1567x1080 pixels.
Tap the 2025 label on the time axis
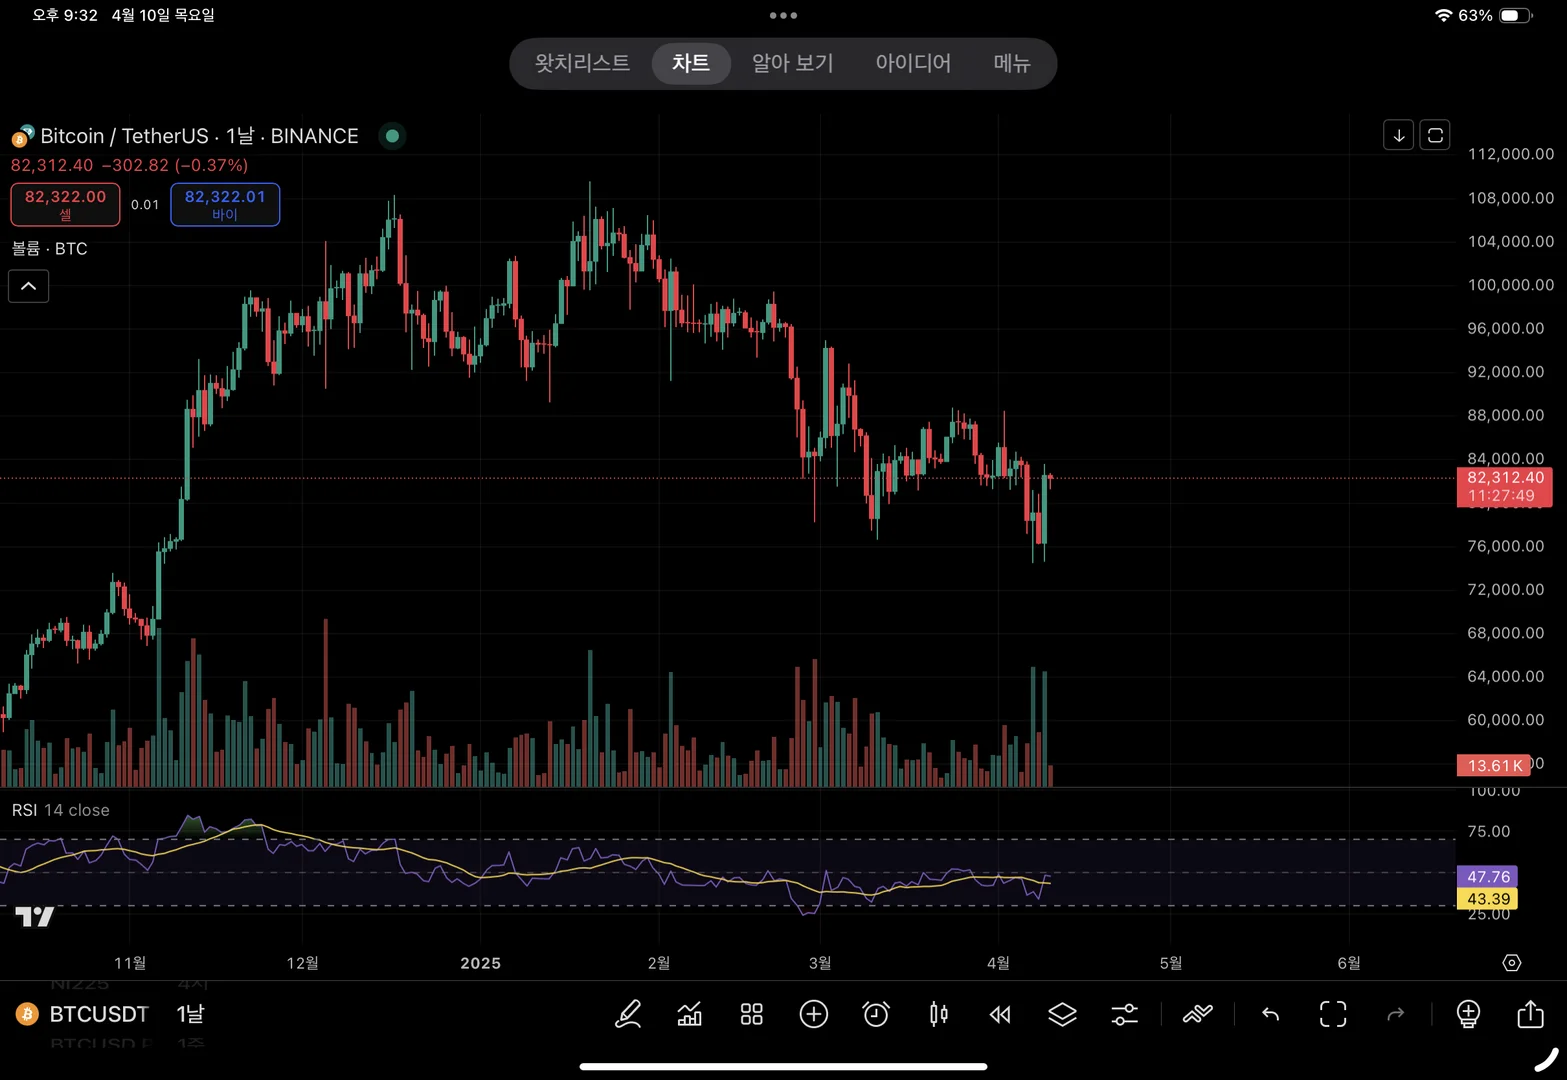[x=480, y=963]
